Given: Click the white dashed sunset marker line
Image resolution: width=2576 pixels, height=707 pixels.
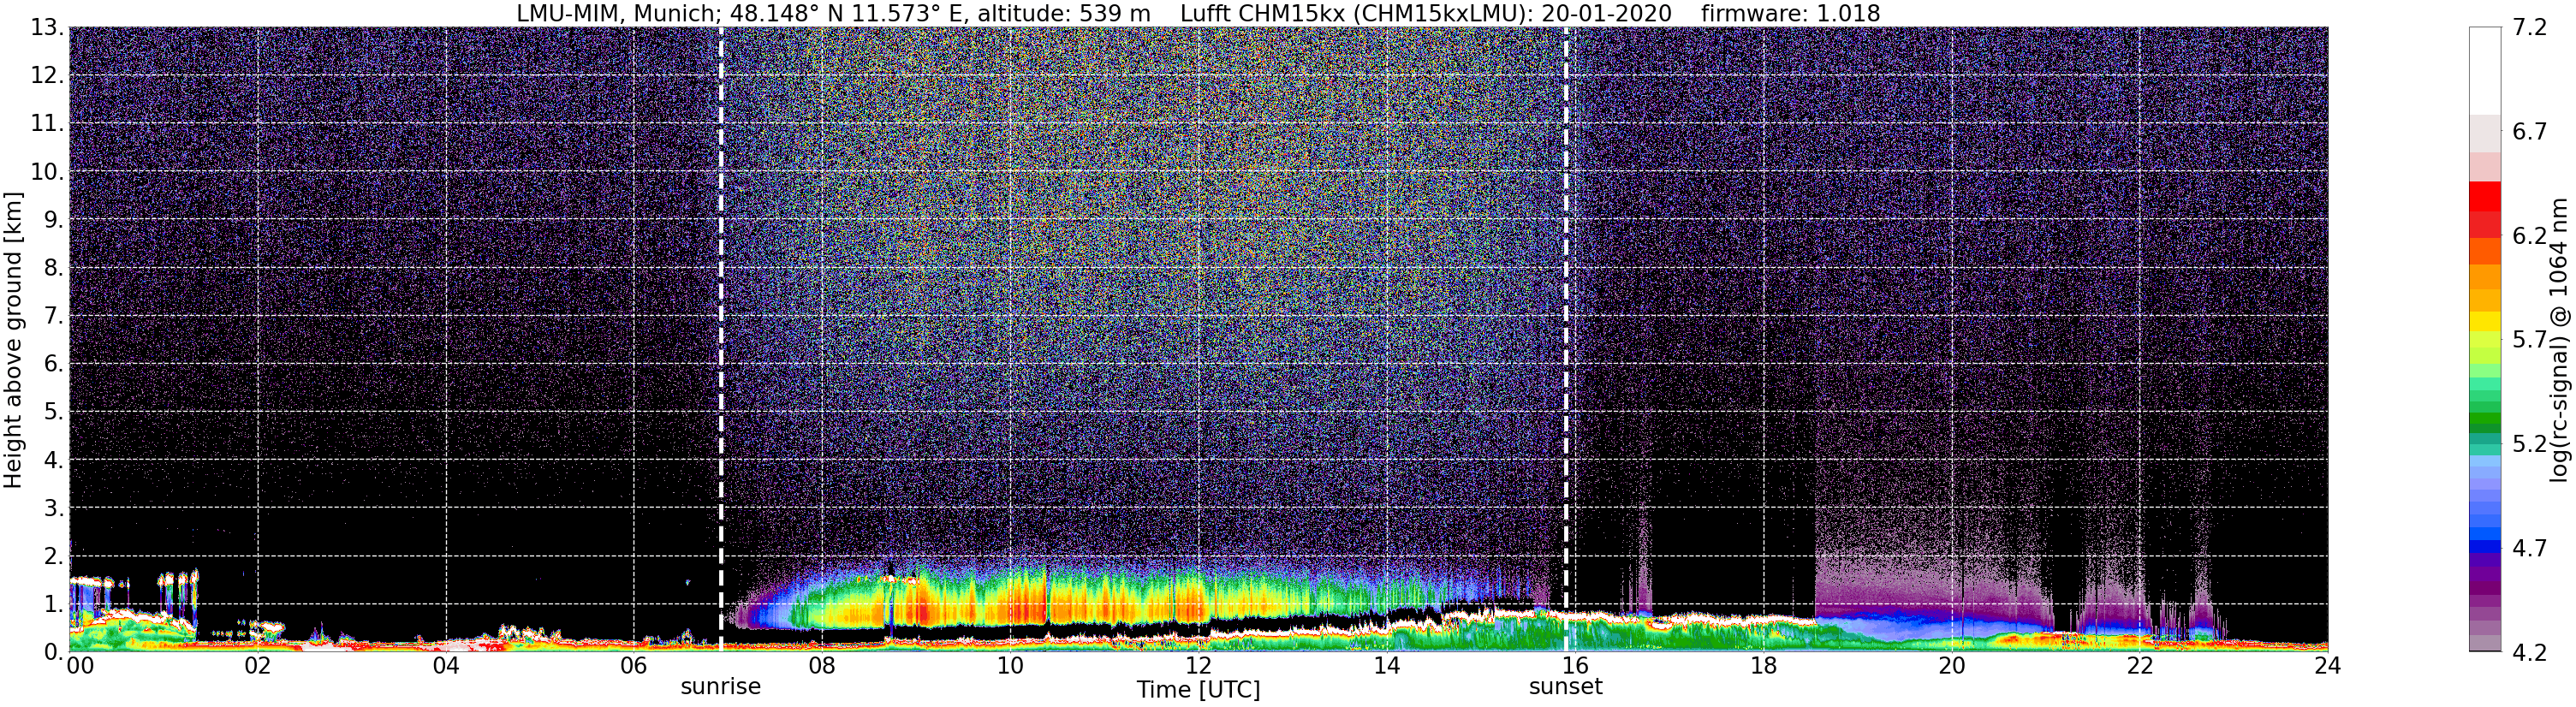Looking at the screenshot, I should 1565,340.
